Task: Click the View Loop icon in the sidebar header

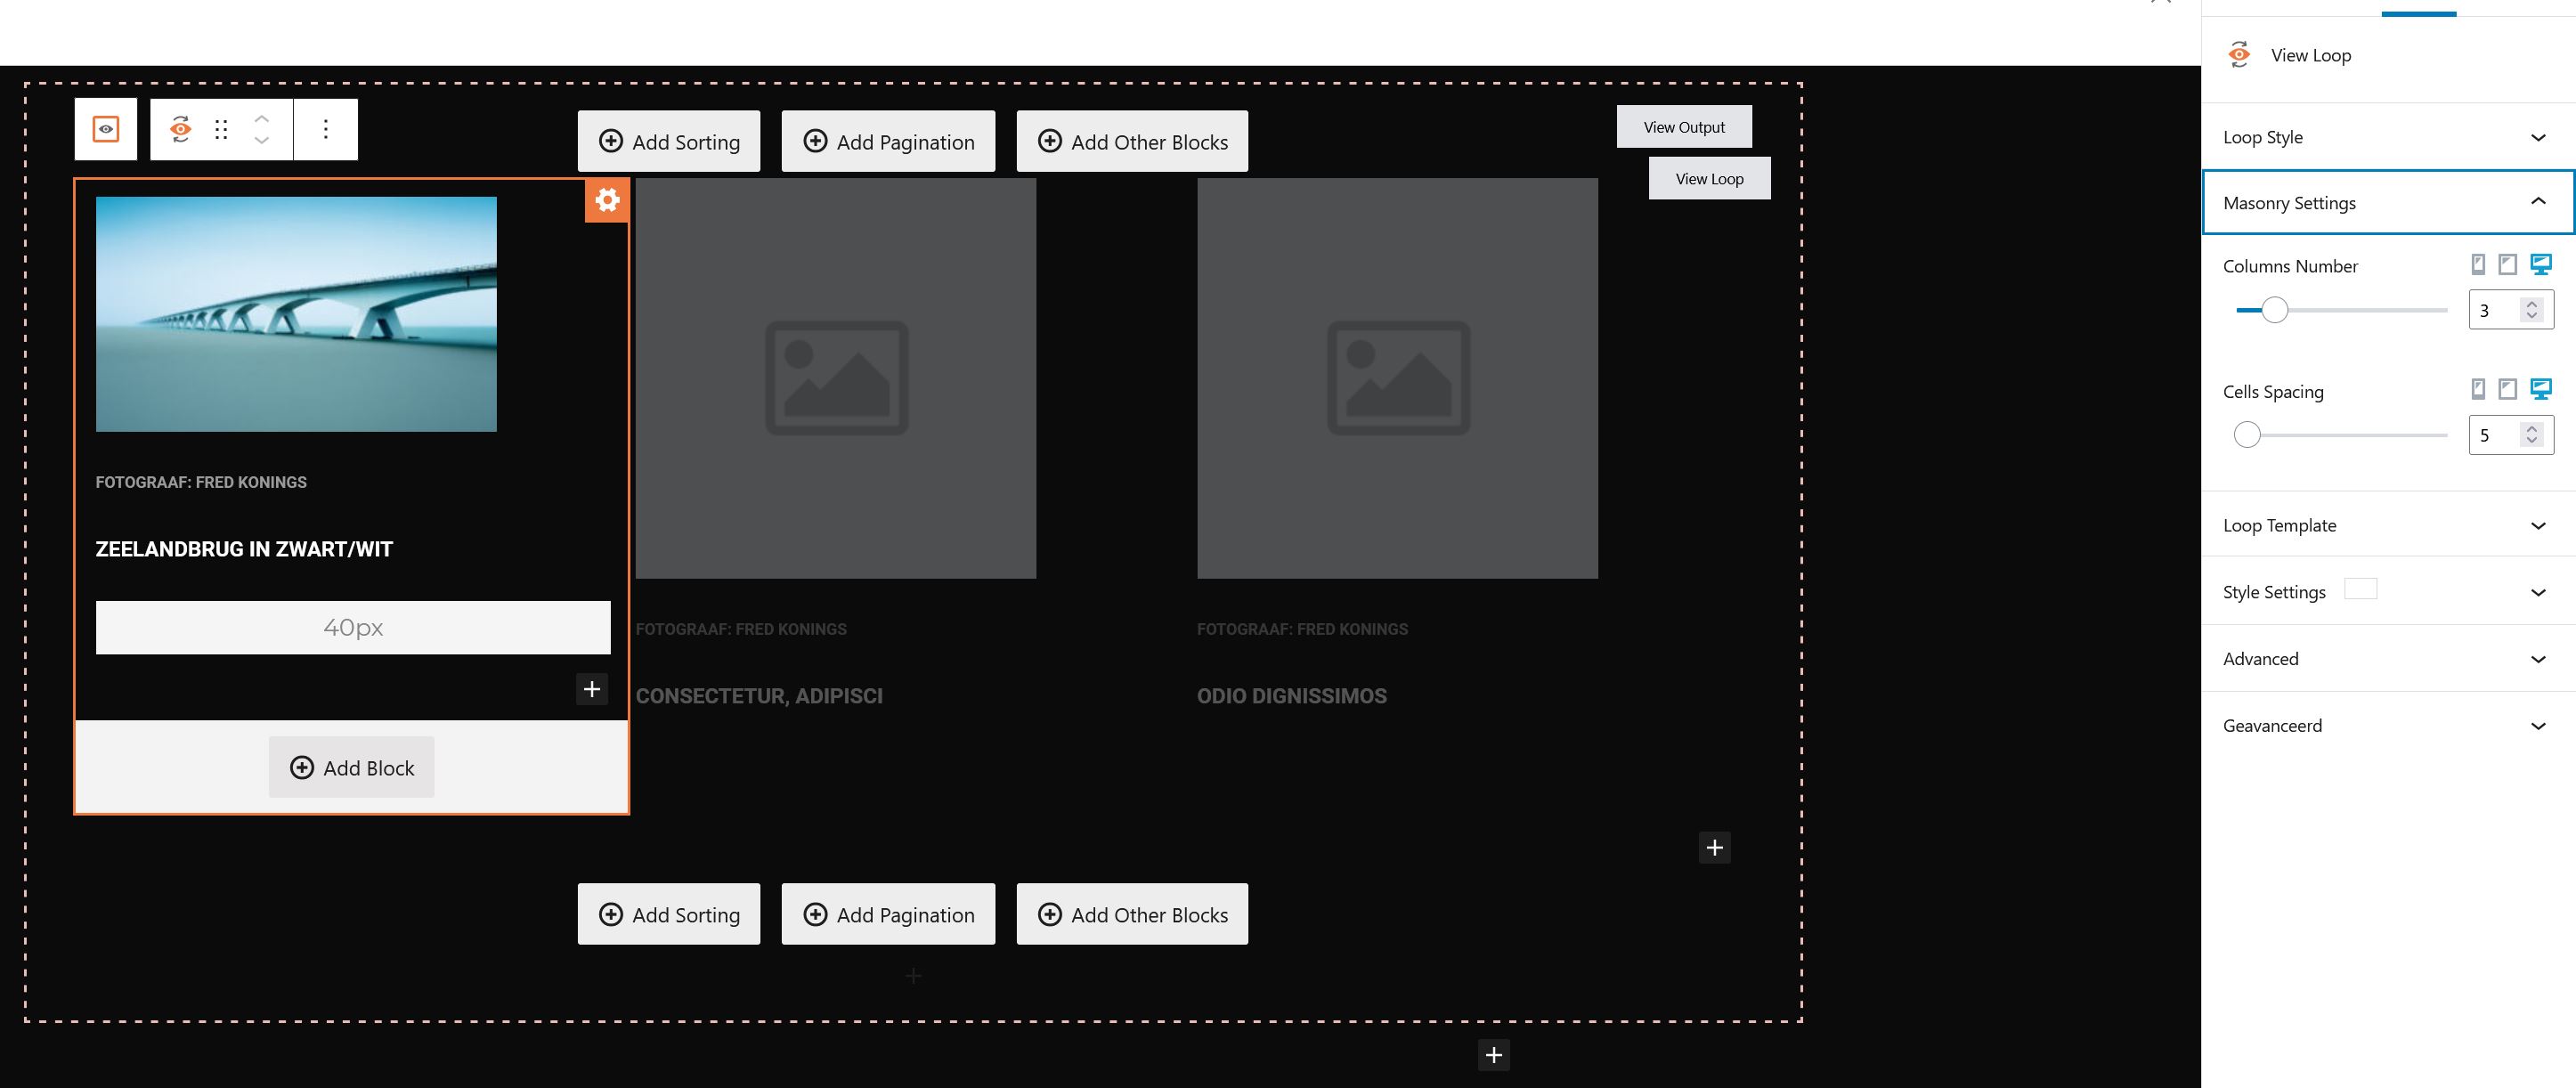Action: (2240, 55)
